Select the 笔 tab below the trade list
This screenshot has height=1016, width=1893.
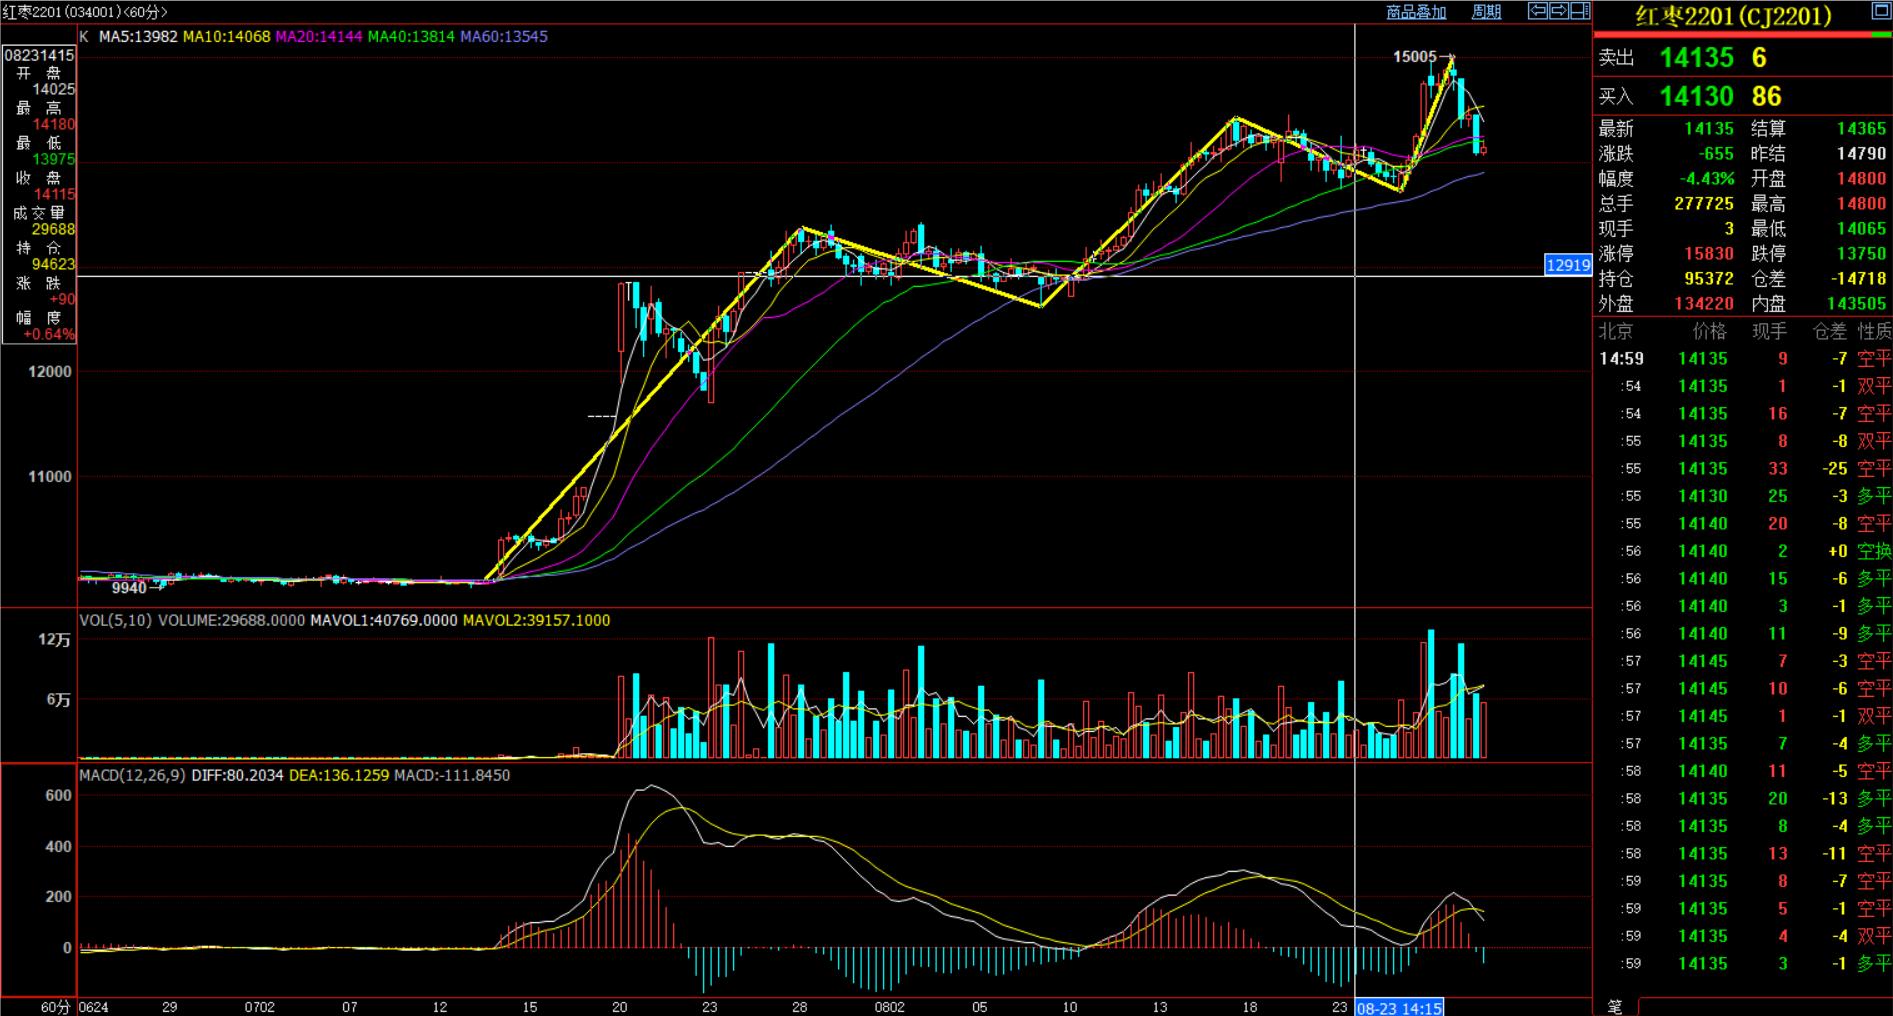coord(1614,1006)
